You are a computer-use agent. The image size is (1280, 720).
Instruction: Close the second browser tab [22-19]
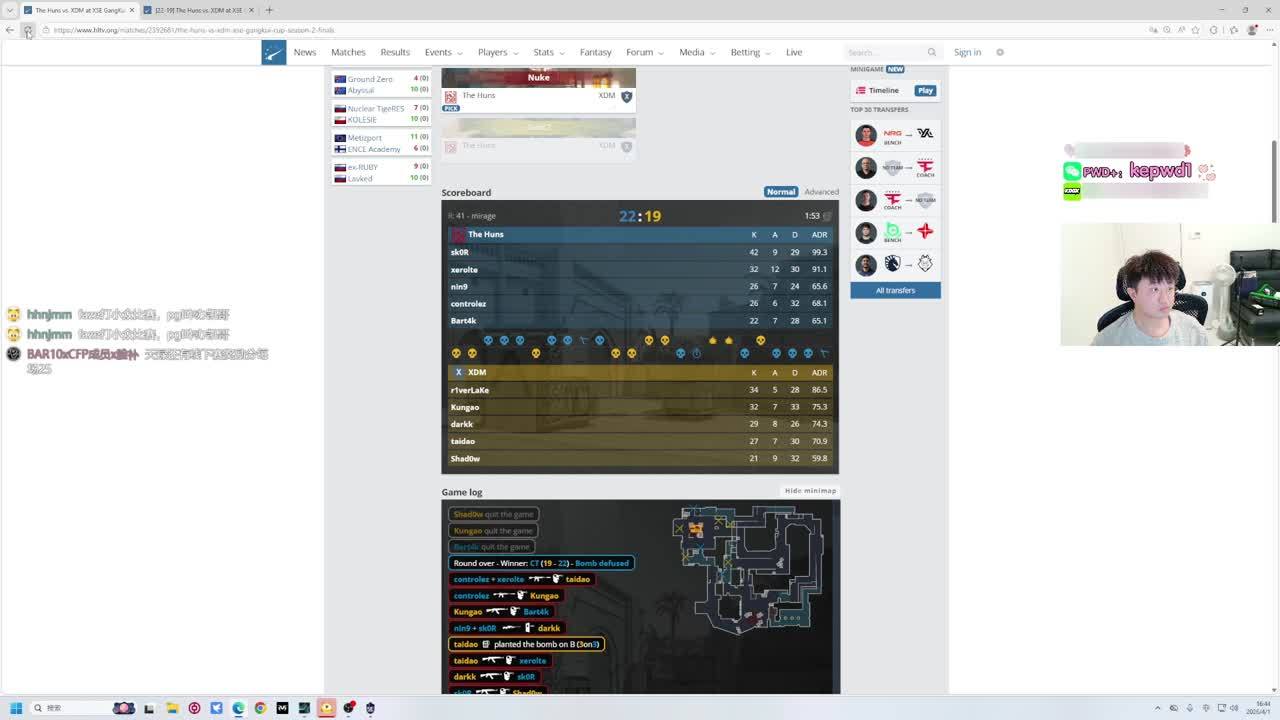(249, 10)
